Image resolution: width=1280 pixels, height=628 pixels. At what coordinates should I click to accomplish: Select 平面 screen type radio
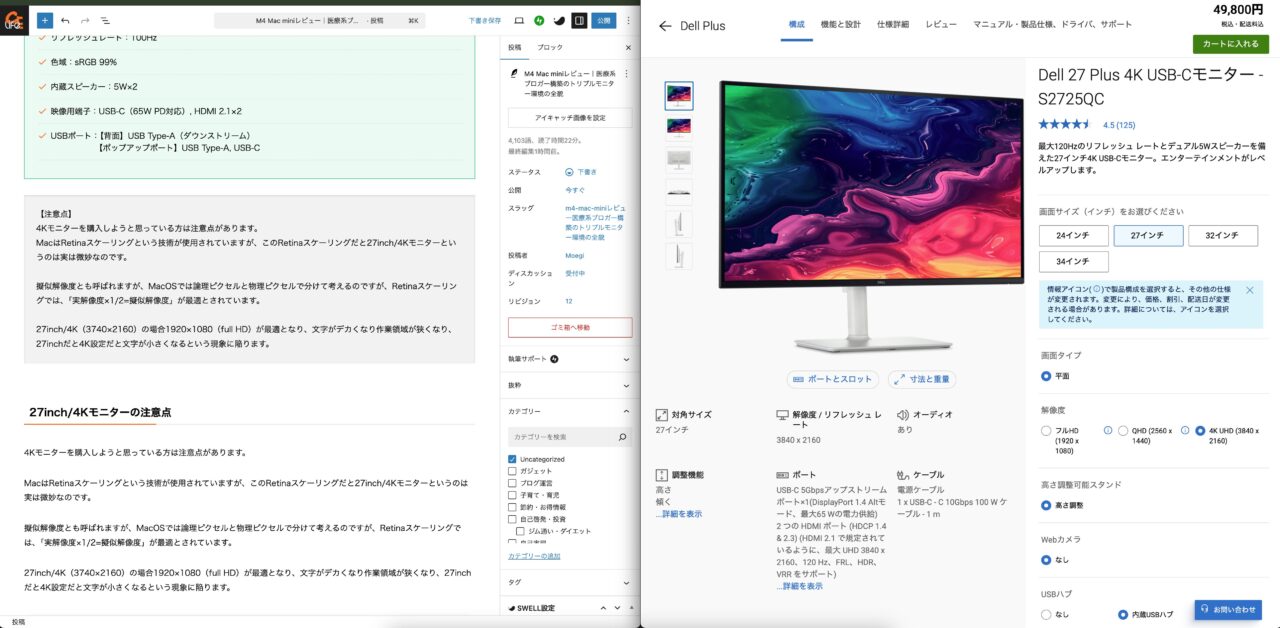click(1046, 376)
